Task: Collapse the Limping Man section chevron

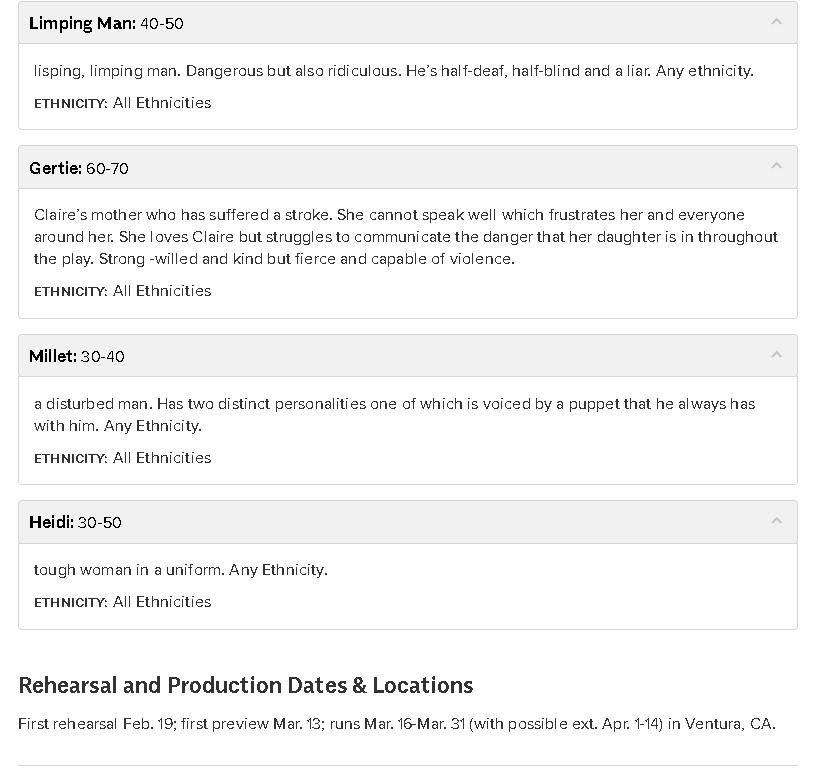Action: click(x=776, y=21)
